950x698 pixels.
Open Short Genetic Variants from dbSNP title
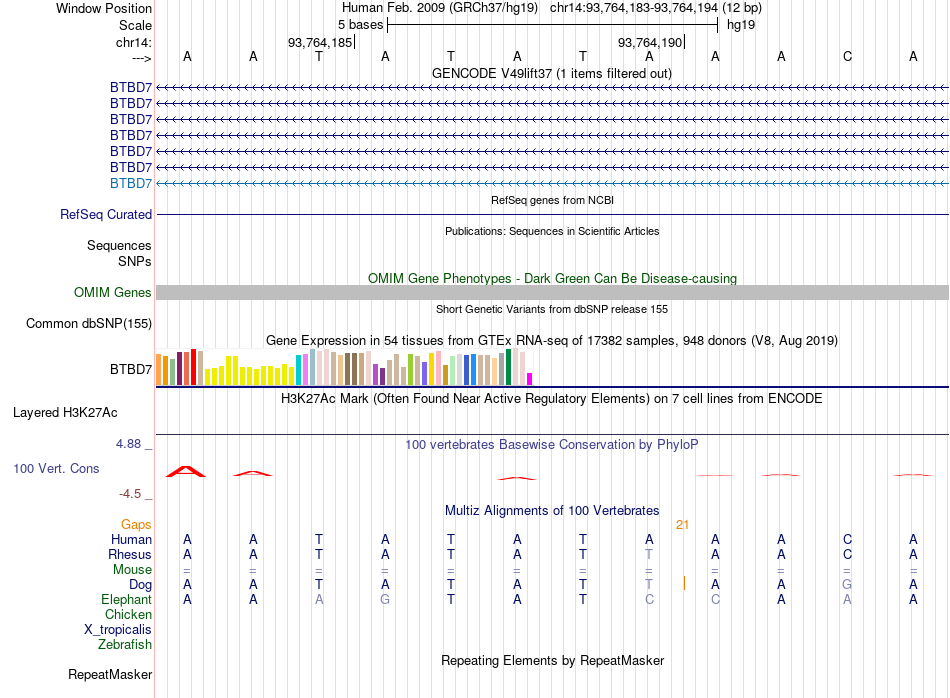click(x=552, y=309)
